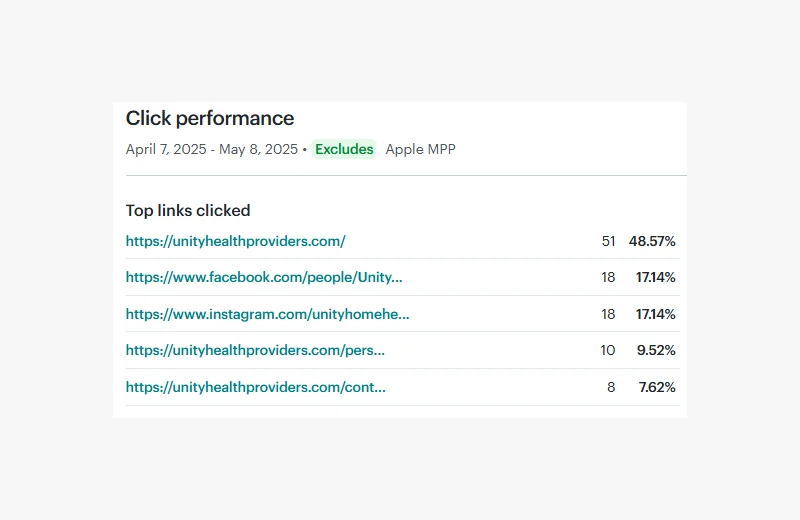Open the facebook.com/people/Unity link
Screen dimensions: 800x520
pyautogui.click(x=264, y=277)
